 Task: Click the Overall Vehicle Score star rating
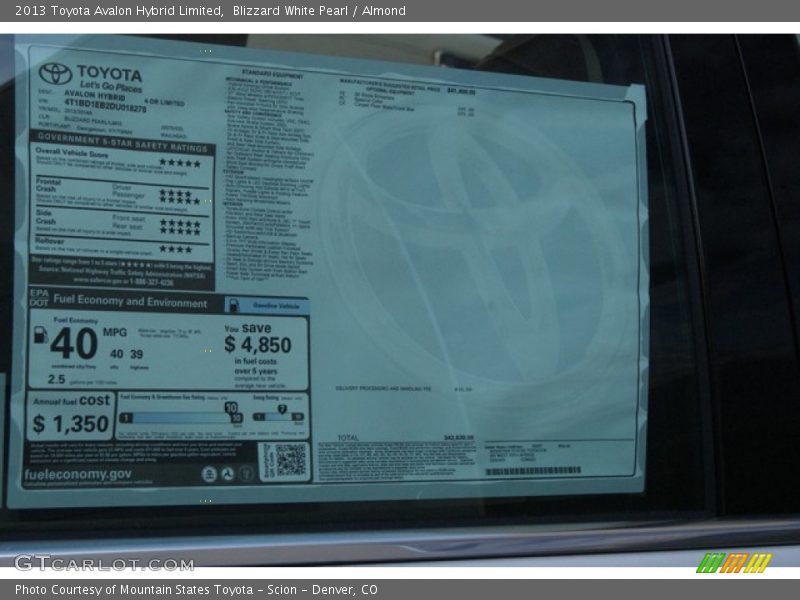pyautogui.click(x=180, y=163)
